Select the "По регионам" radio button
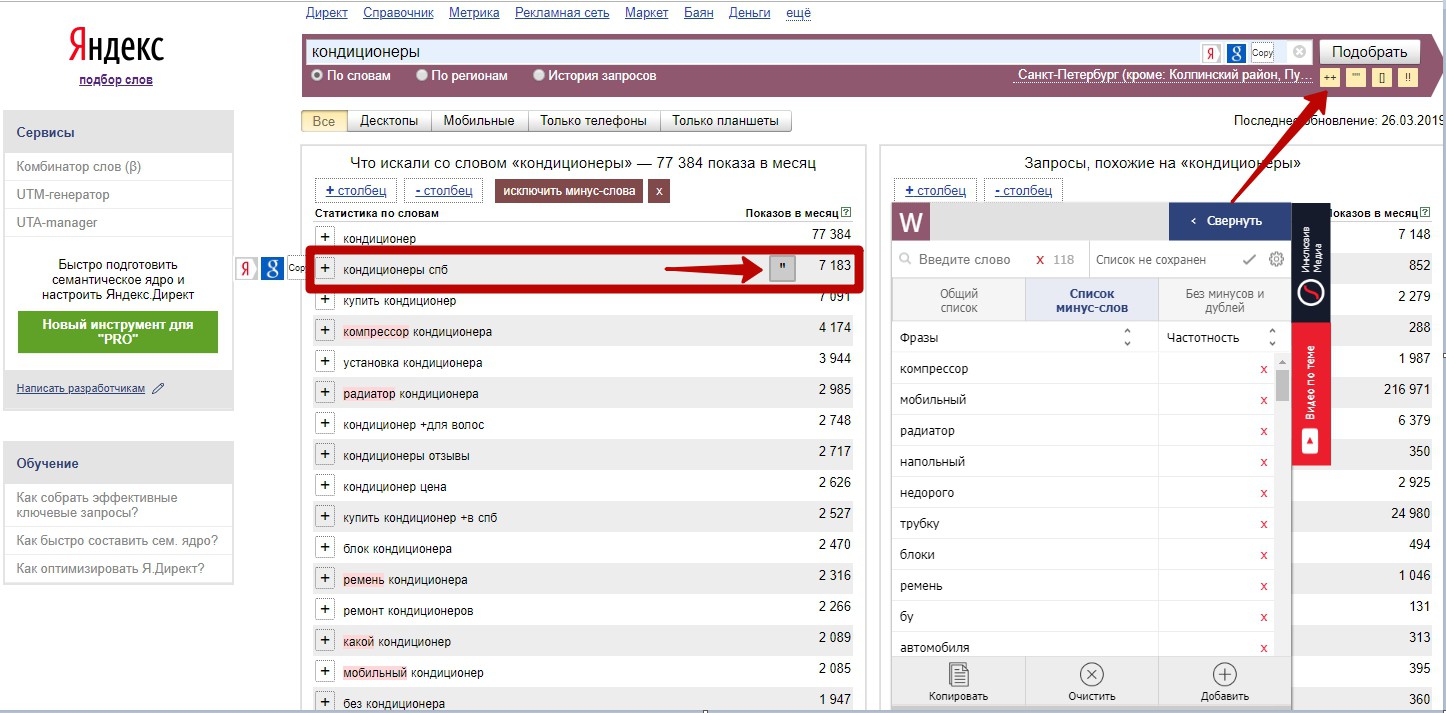Screen dimensions: 1446x713 [x=422, y=75]
